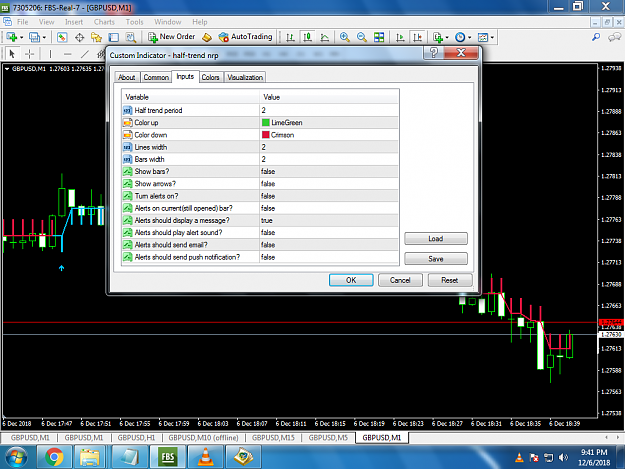Screen dimensions: 625x469
Task: Zoom out of the chart
Action: [362, 37]
